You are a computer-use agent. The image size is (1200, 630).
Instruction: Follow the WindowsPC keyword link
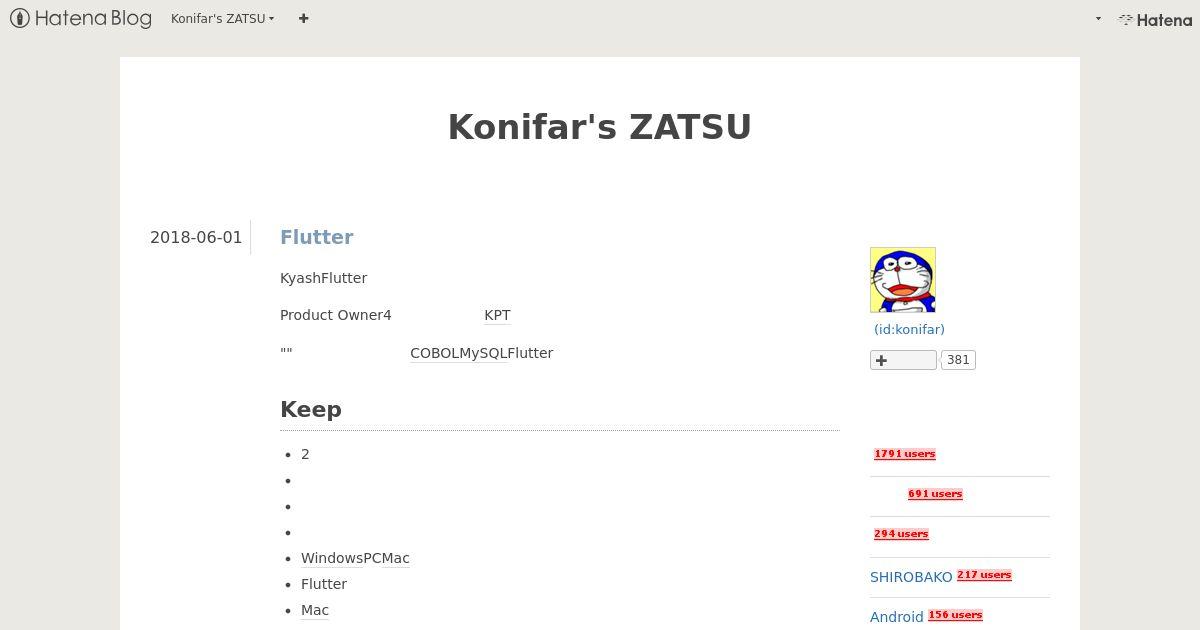click(x=341, y=558)
